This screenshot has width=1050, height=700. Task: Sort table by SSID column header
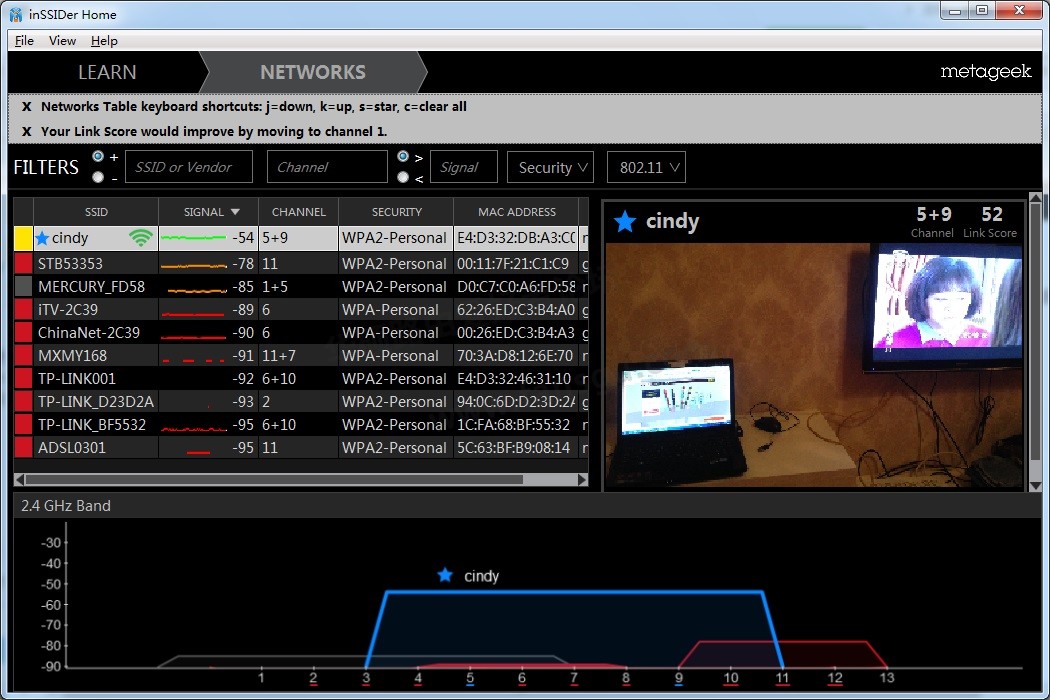[96, 212]
